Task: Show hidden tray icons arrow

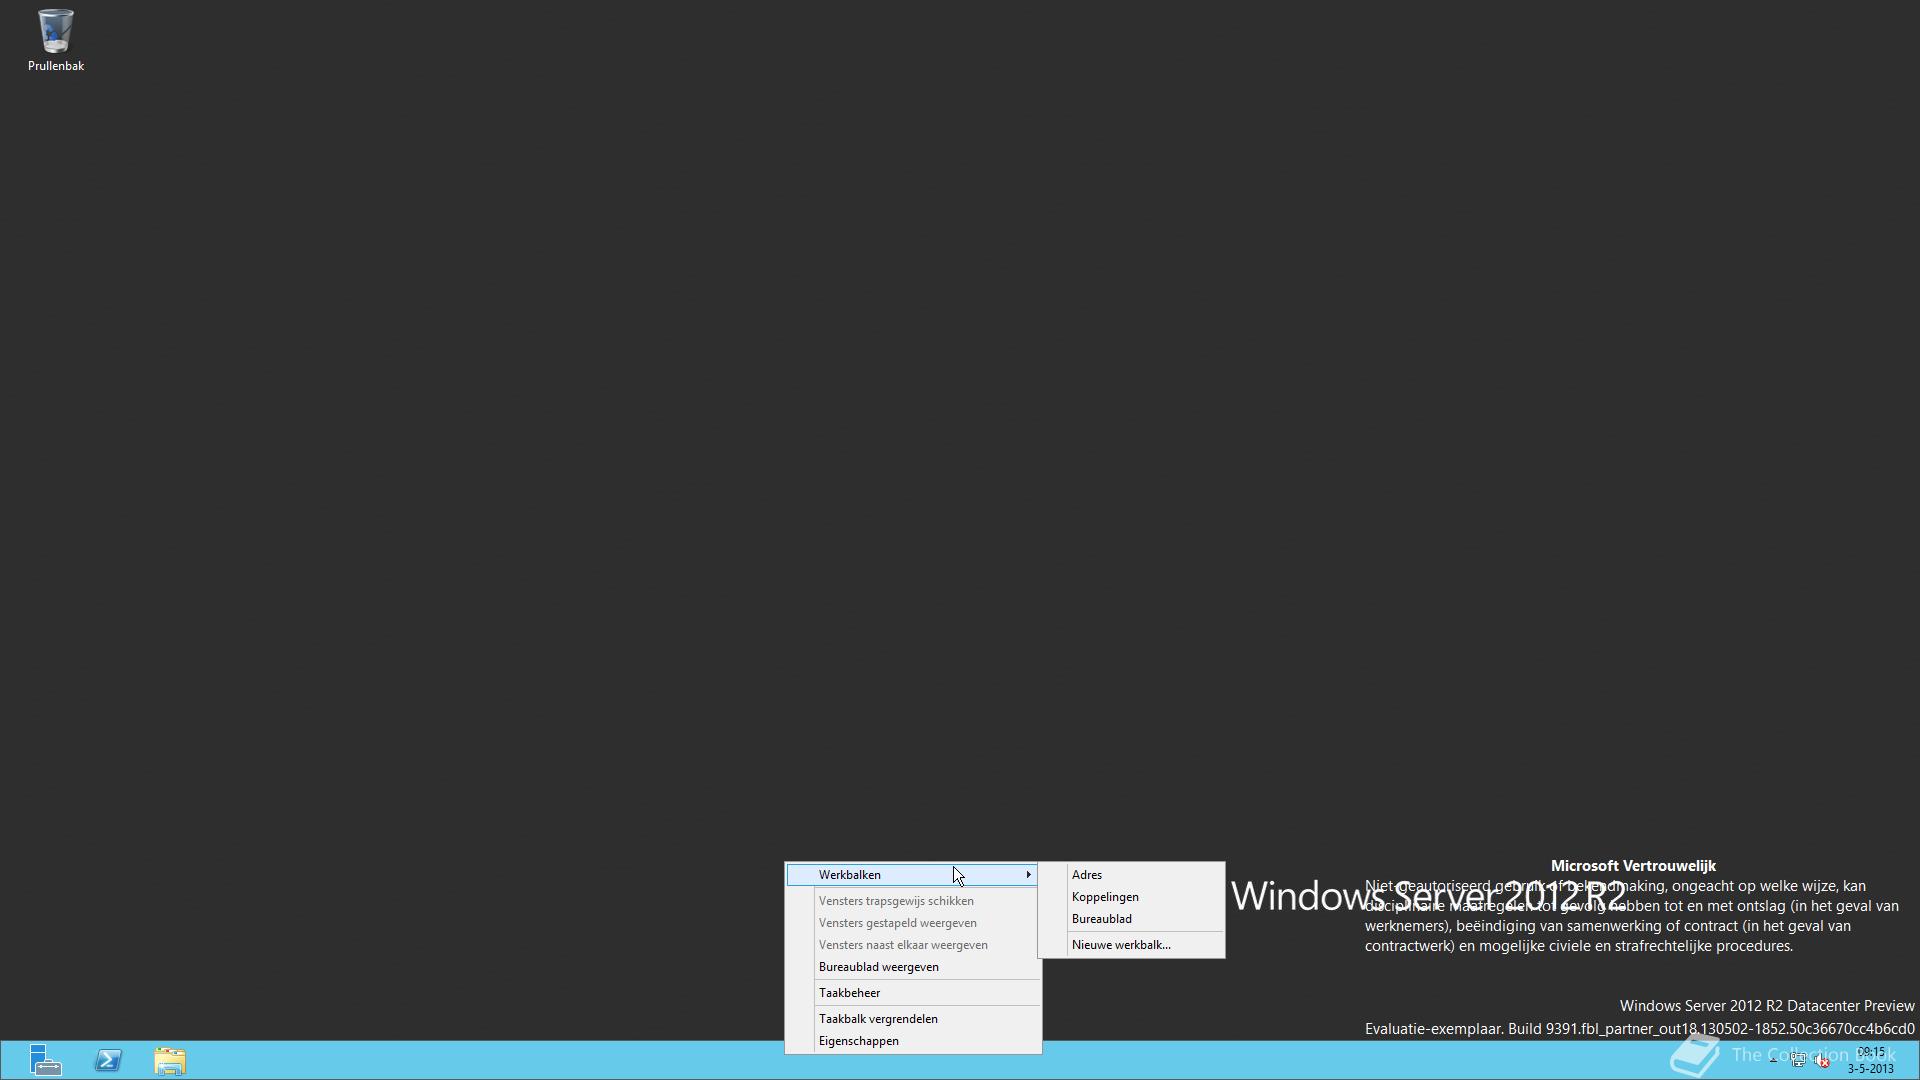Action: pos(1773,1060)
